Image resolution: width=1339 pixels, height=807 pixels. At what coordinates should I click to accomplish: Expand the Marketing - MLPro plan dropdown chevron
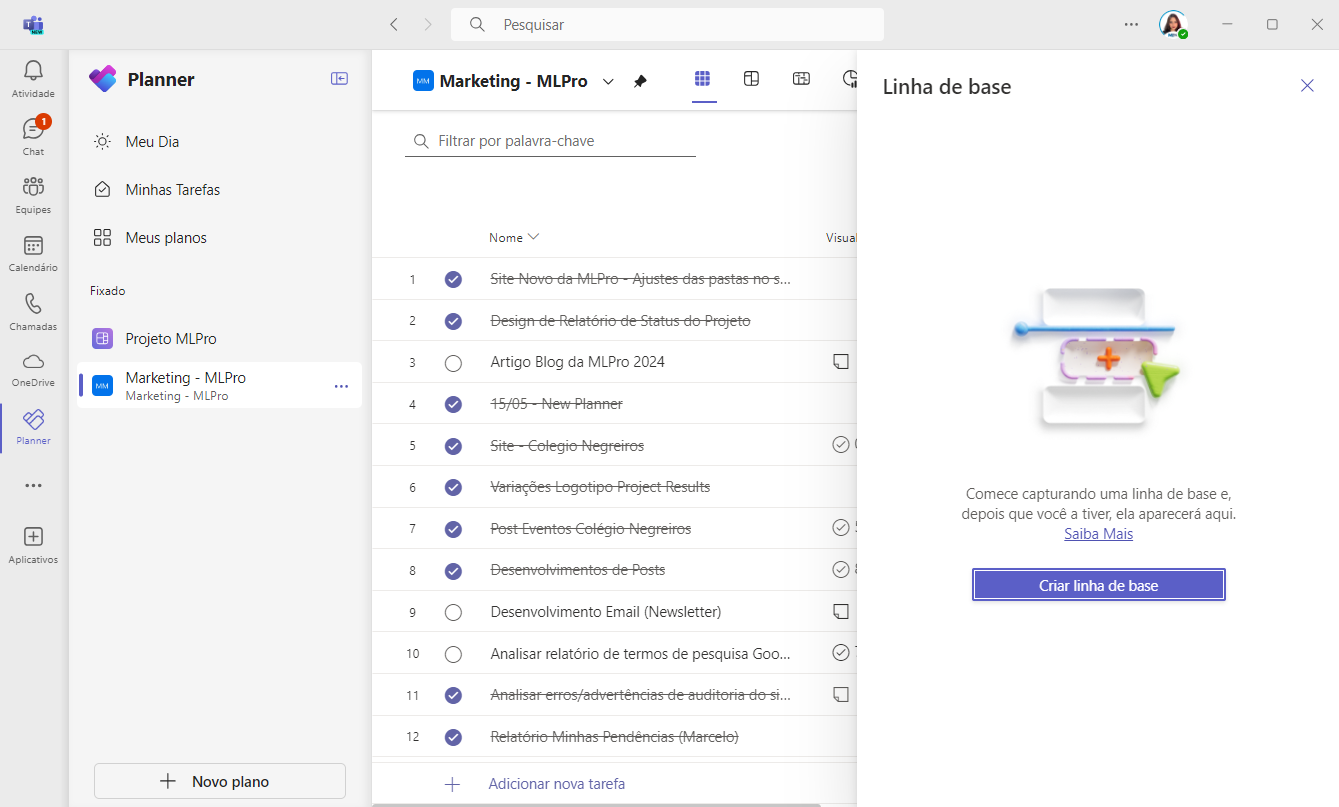[x=608, y=82]
